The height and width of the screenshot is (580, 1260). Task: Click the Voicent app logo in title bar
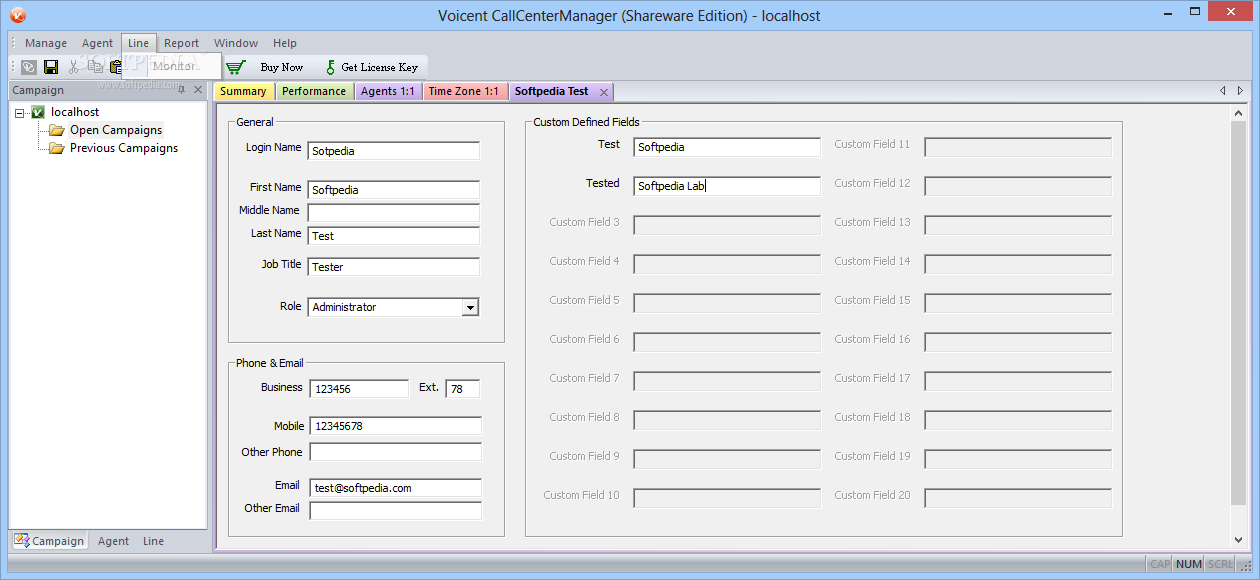(17, 15)
